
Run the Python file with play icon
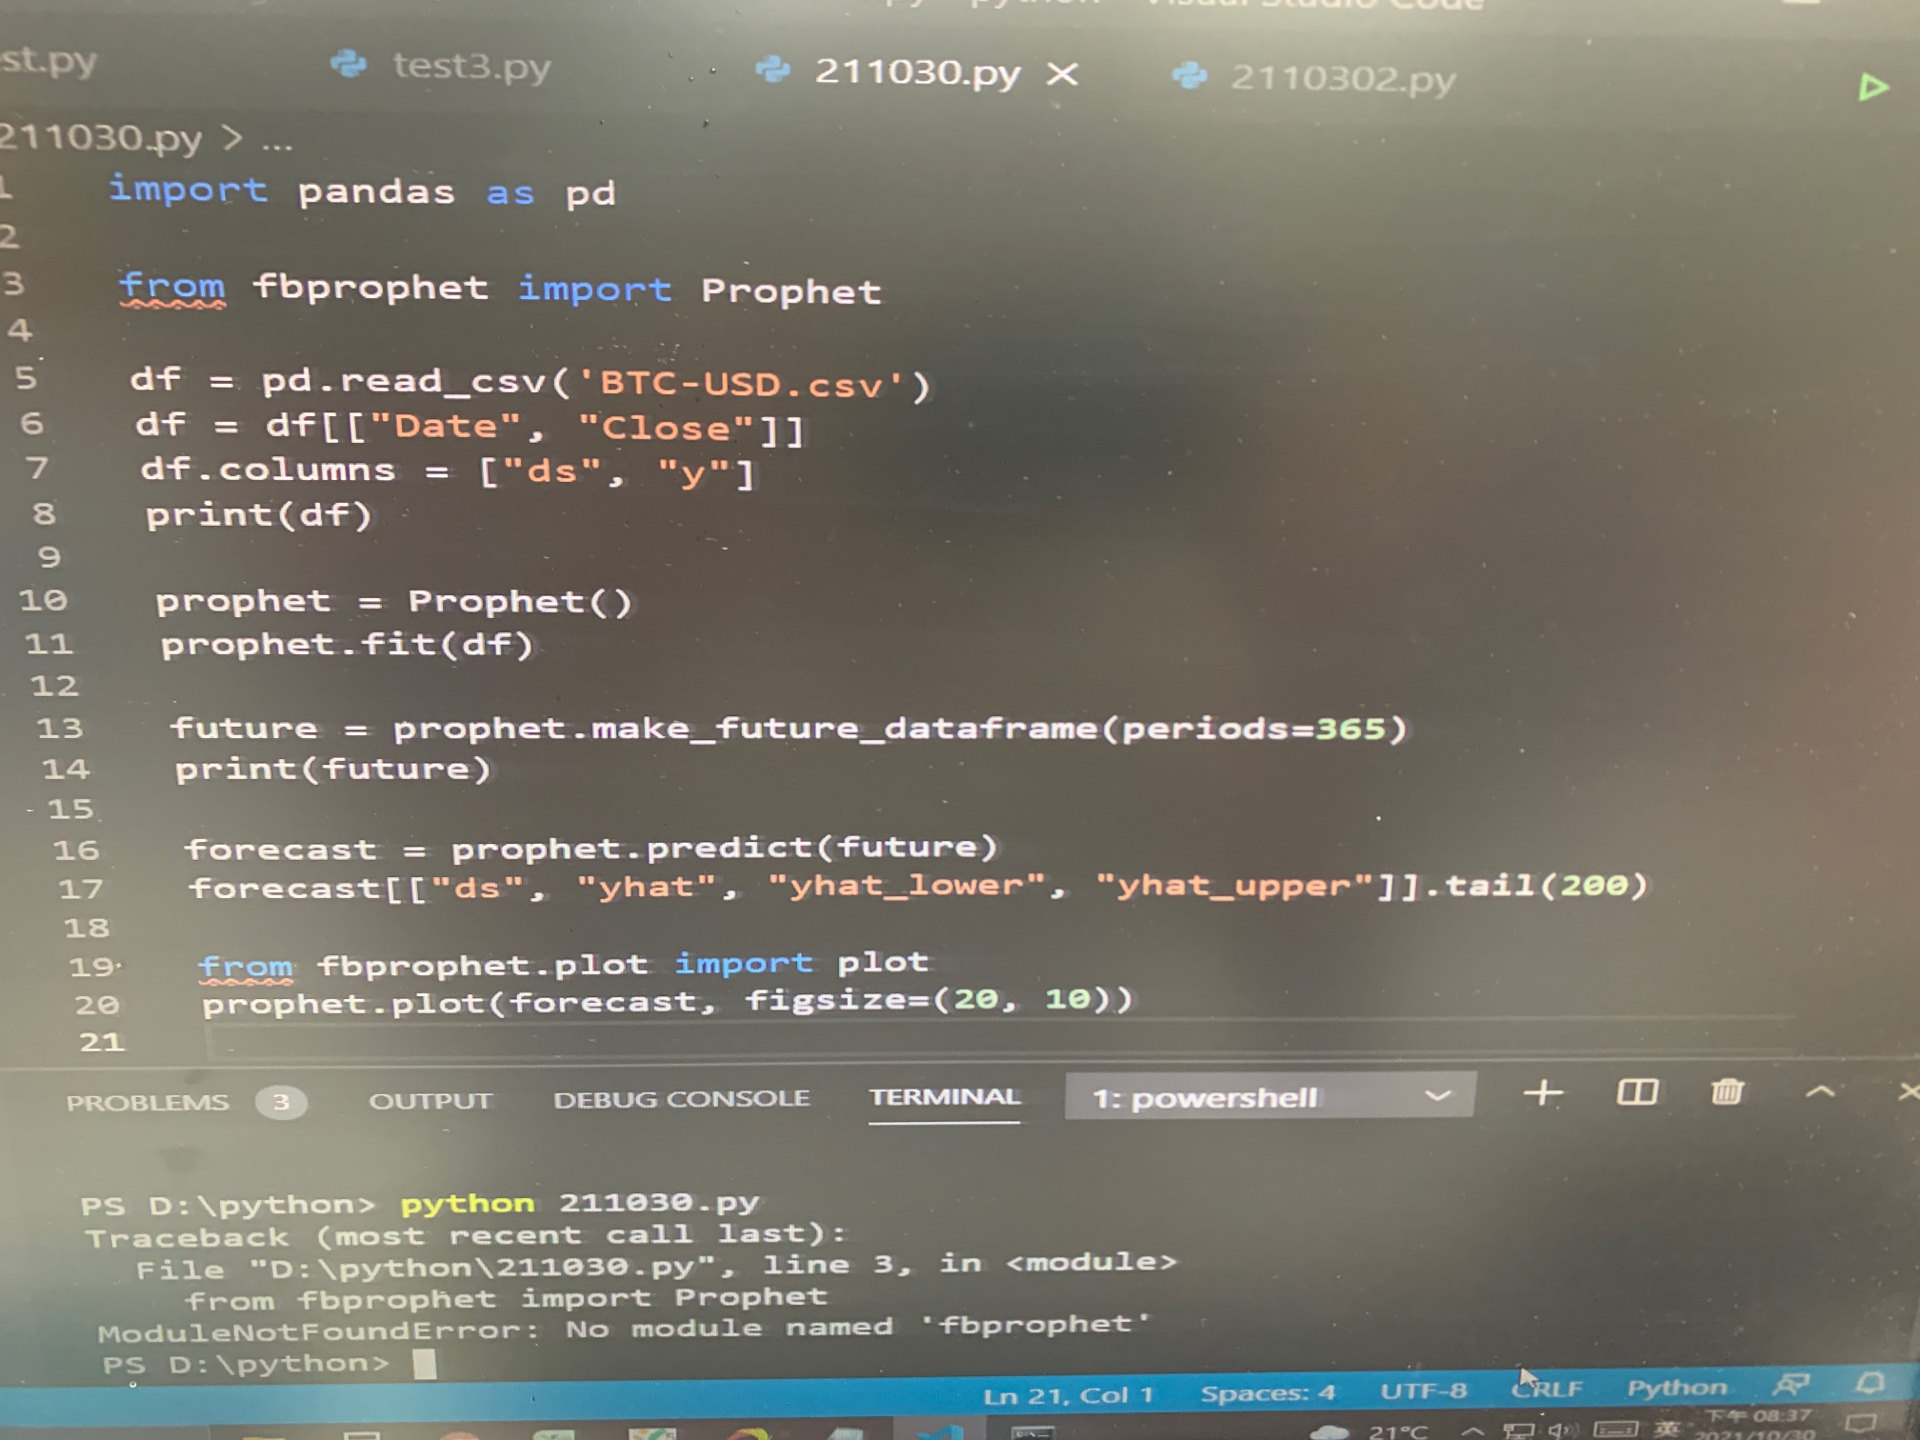(x=1873, y=87)
